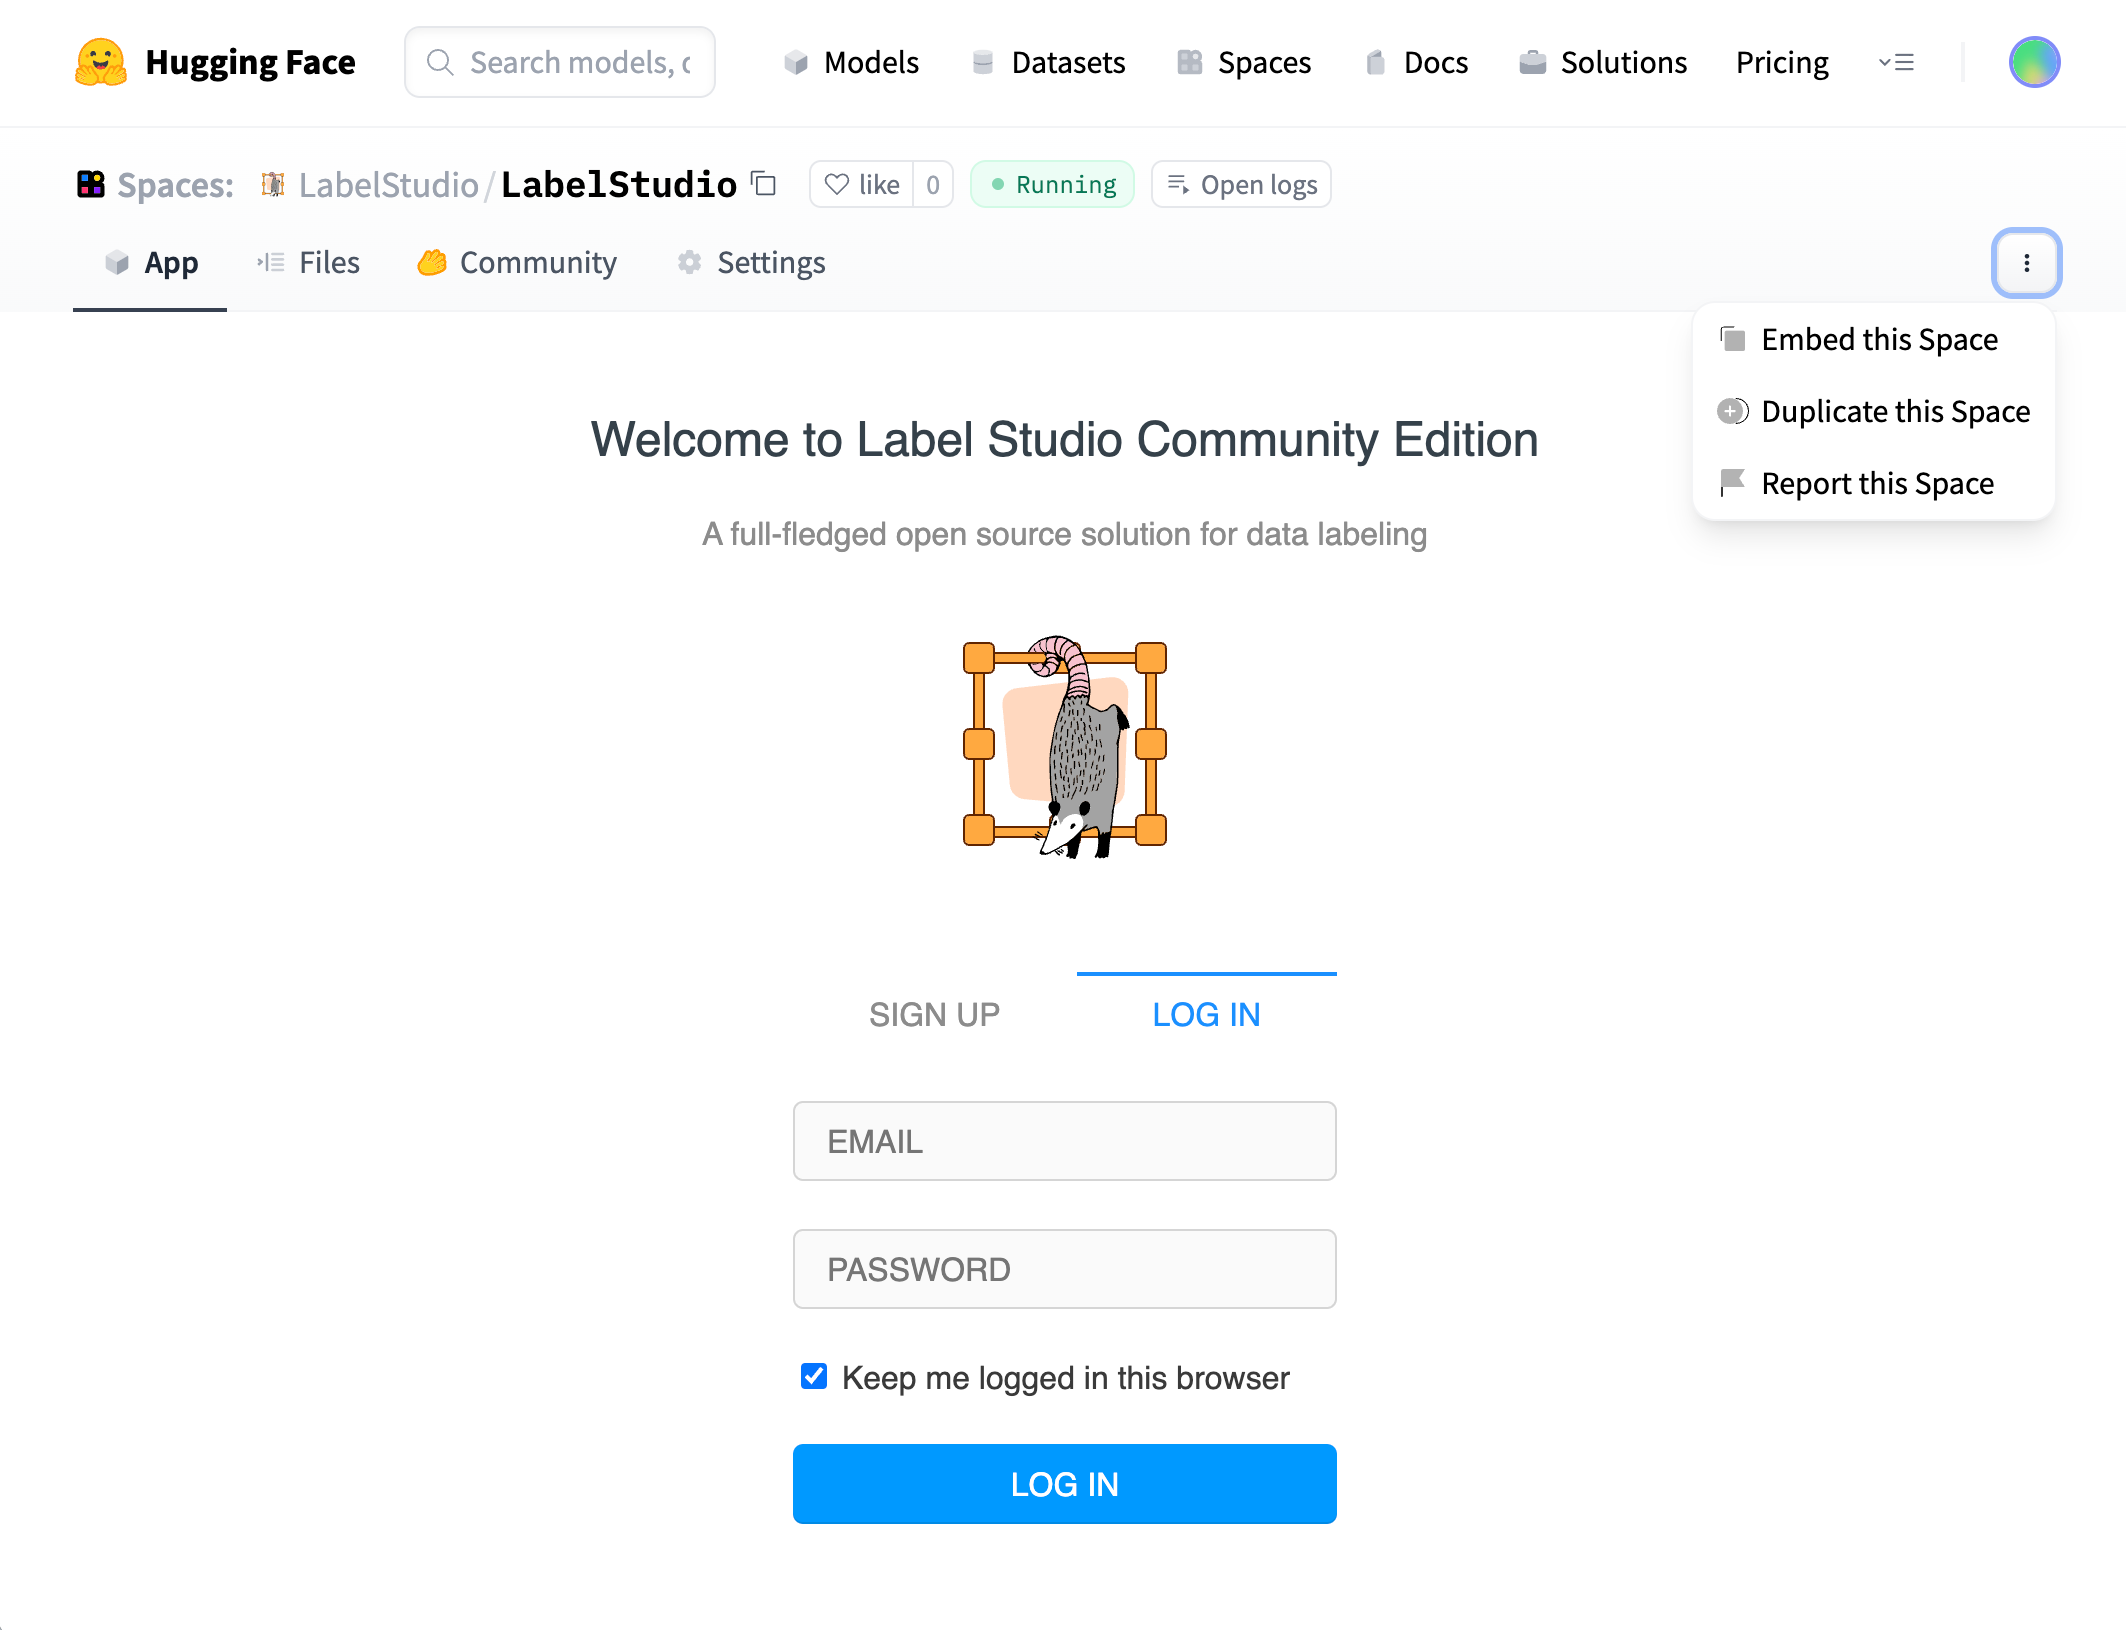Click the heart like icon
This screenshot has height=1630, width=2126.
(x=840, y=183)
